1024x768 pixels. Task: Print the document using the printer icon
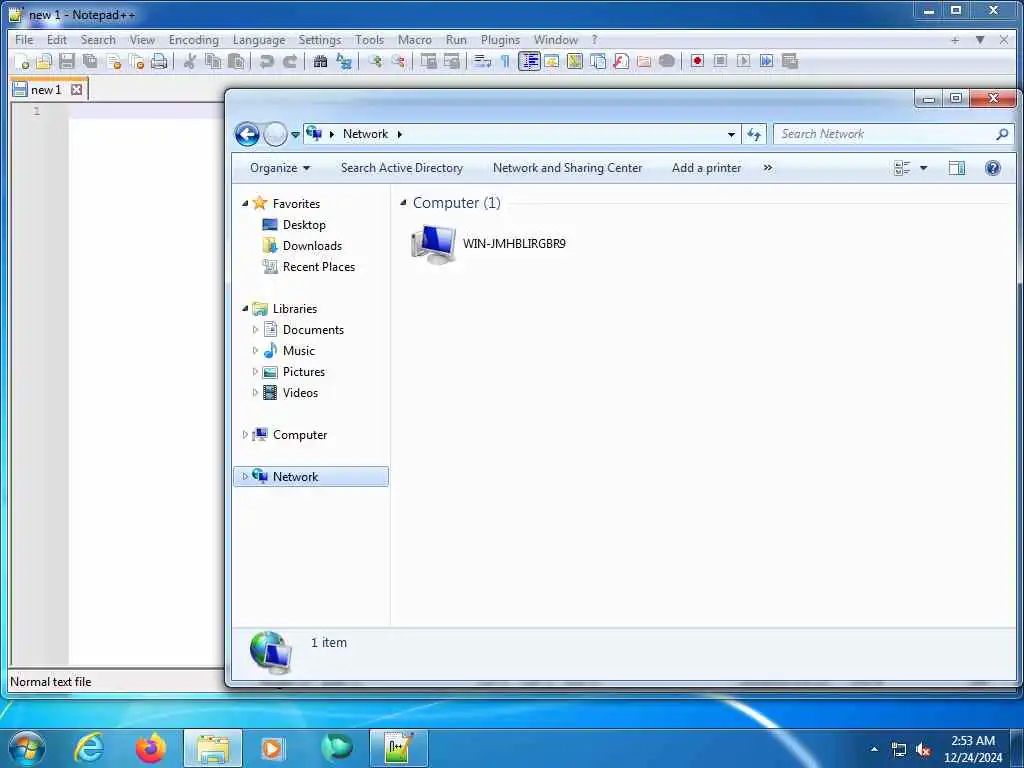[159, 61]
